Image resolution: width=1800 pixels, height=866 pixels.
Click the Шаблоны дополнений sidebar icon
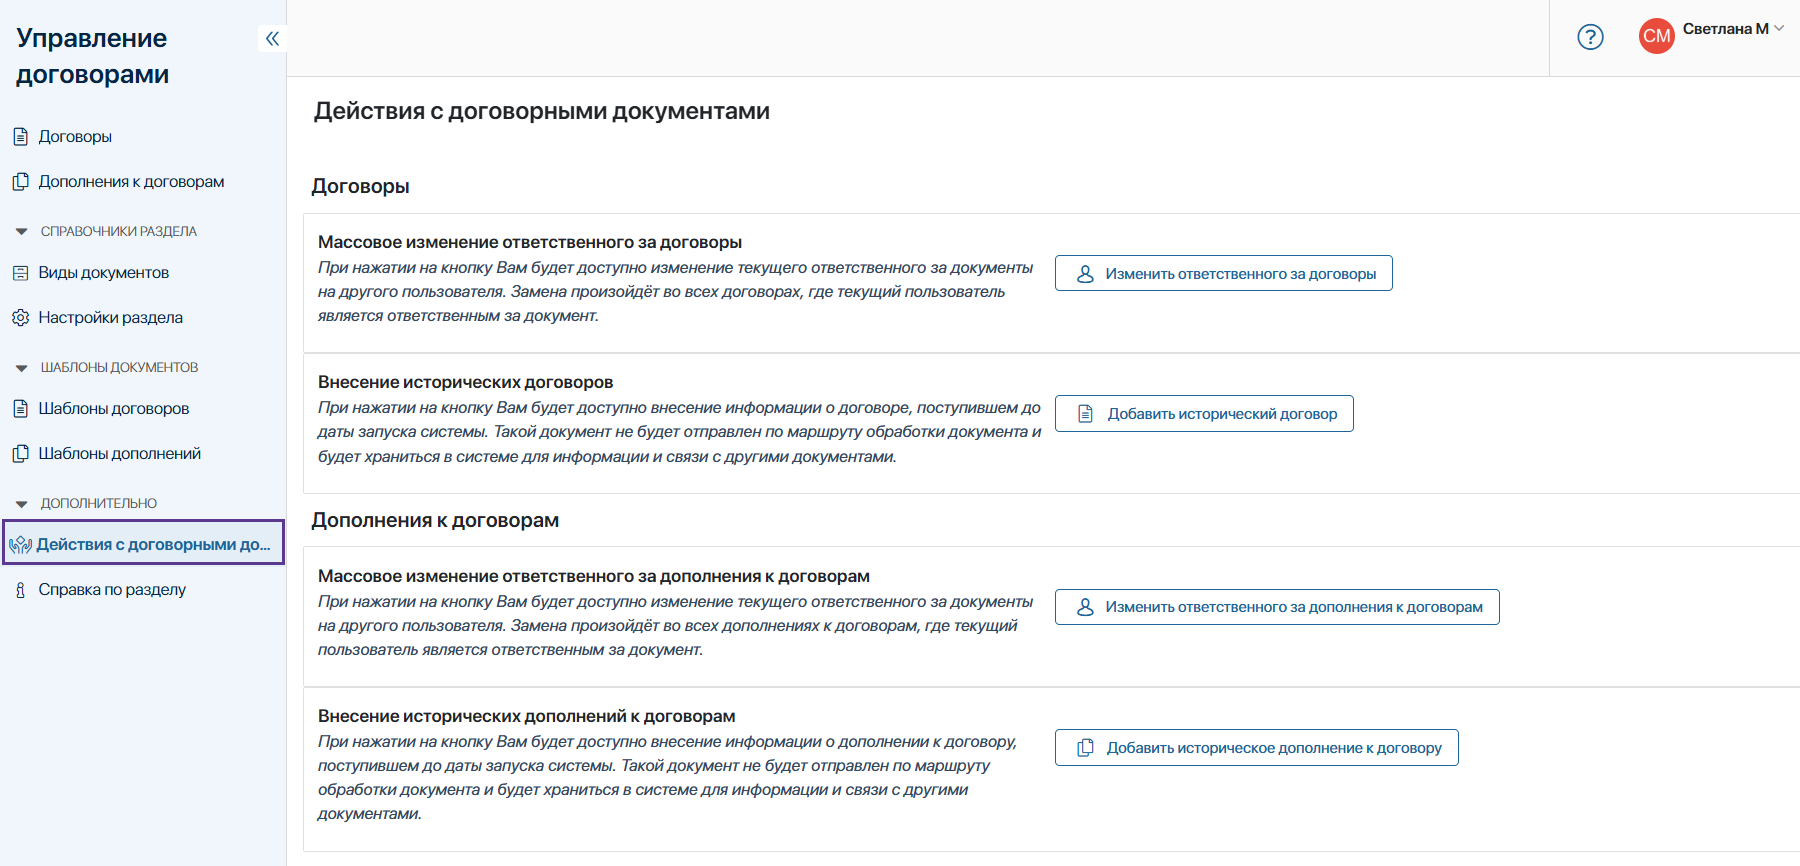20,454
